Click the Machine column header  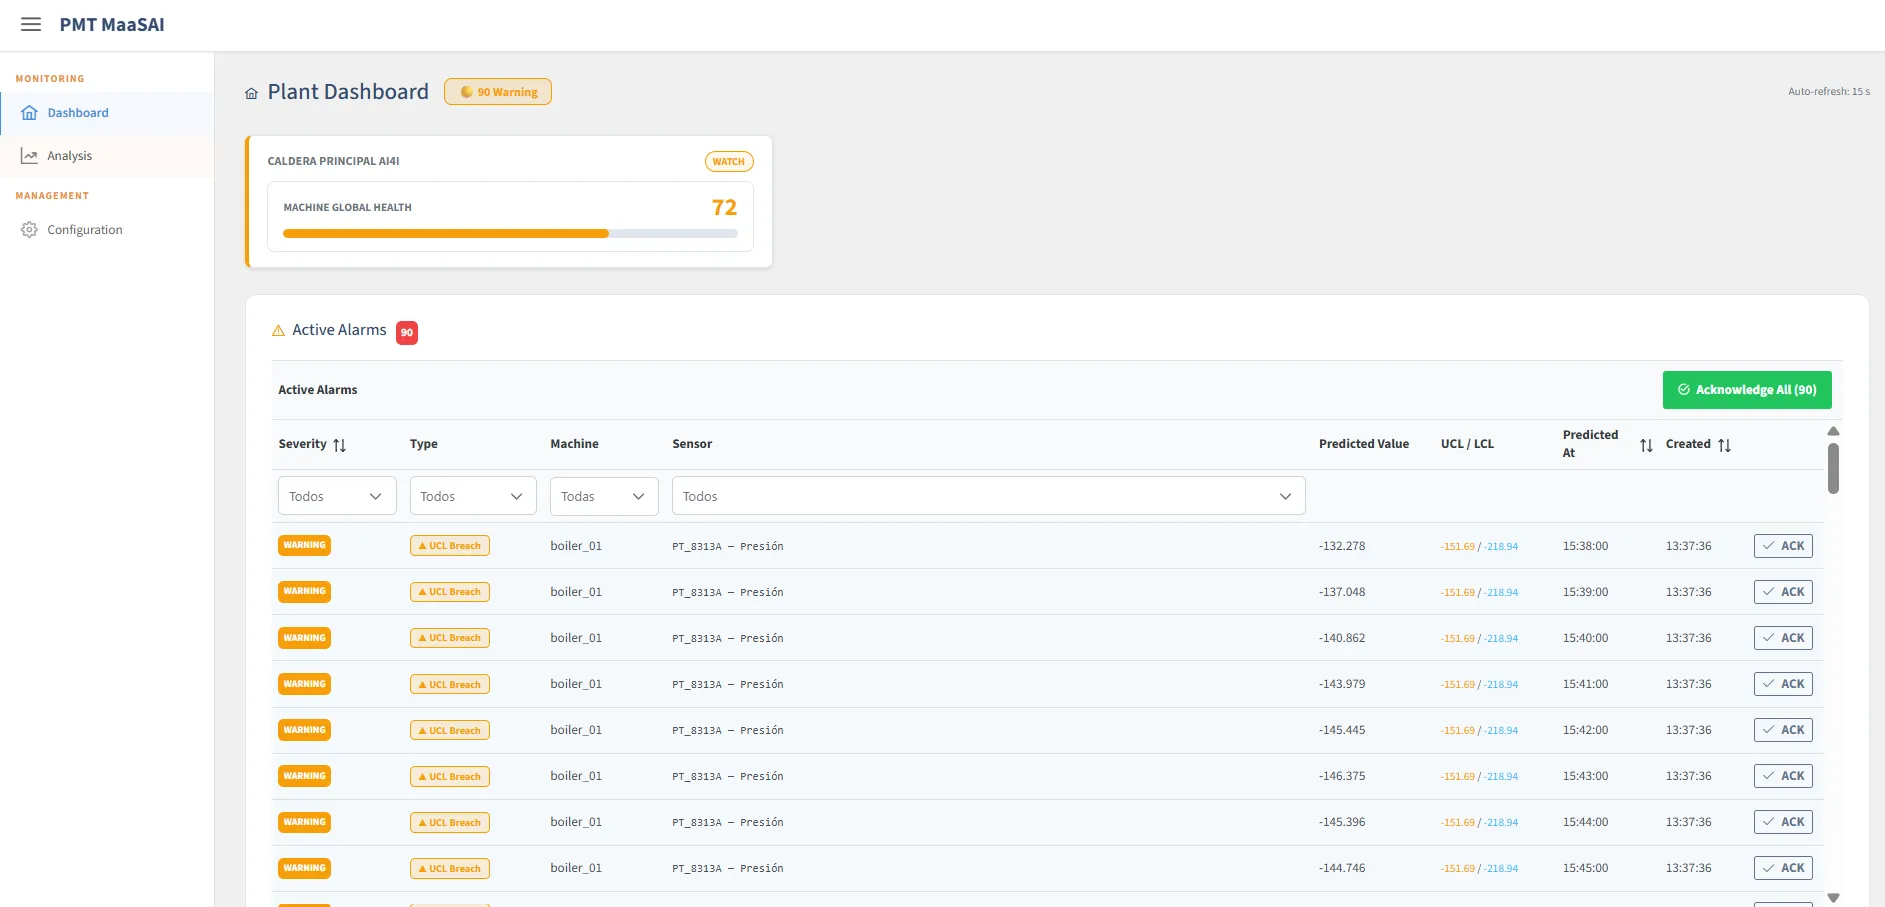(x=574, y=444)
